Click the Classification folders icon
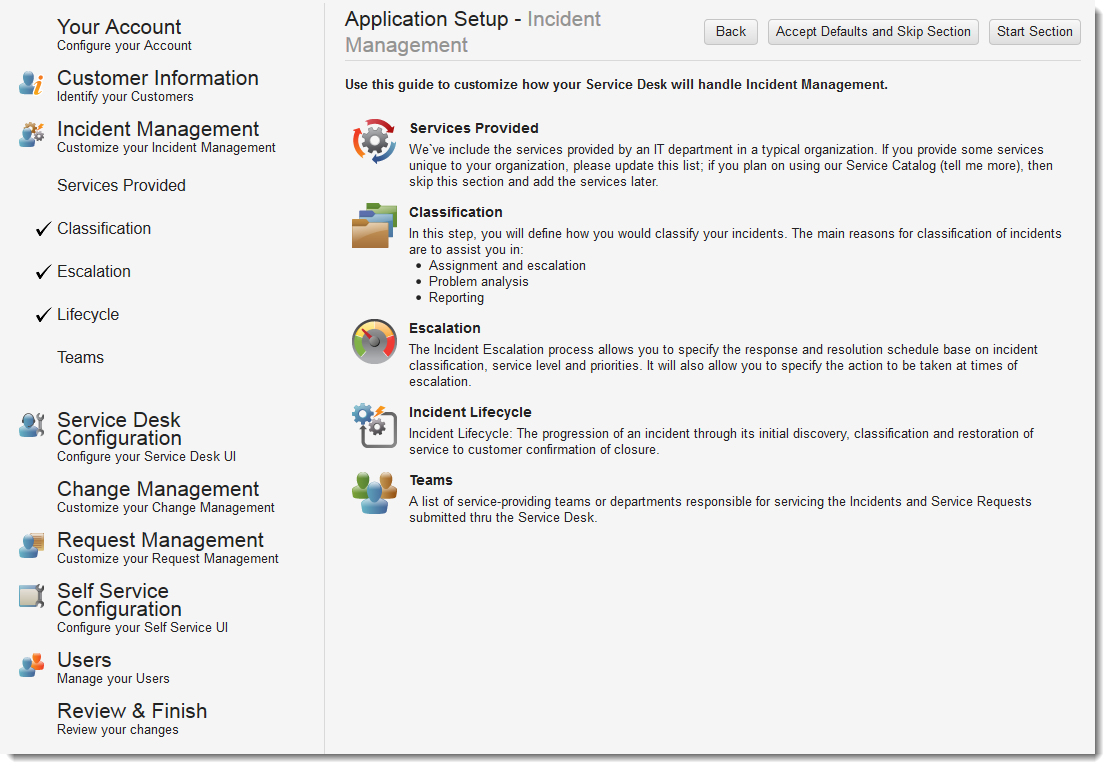Image resolution: width=1110 pixels, height=769 pixels. tap(375, 225)
